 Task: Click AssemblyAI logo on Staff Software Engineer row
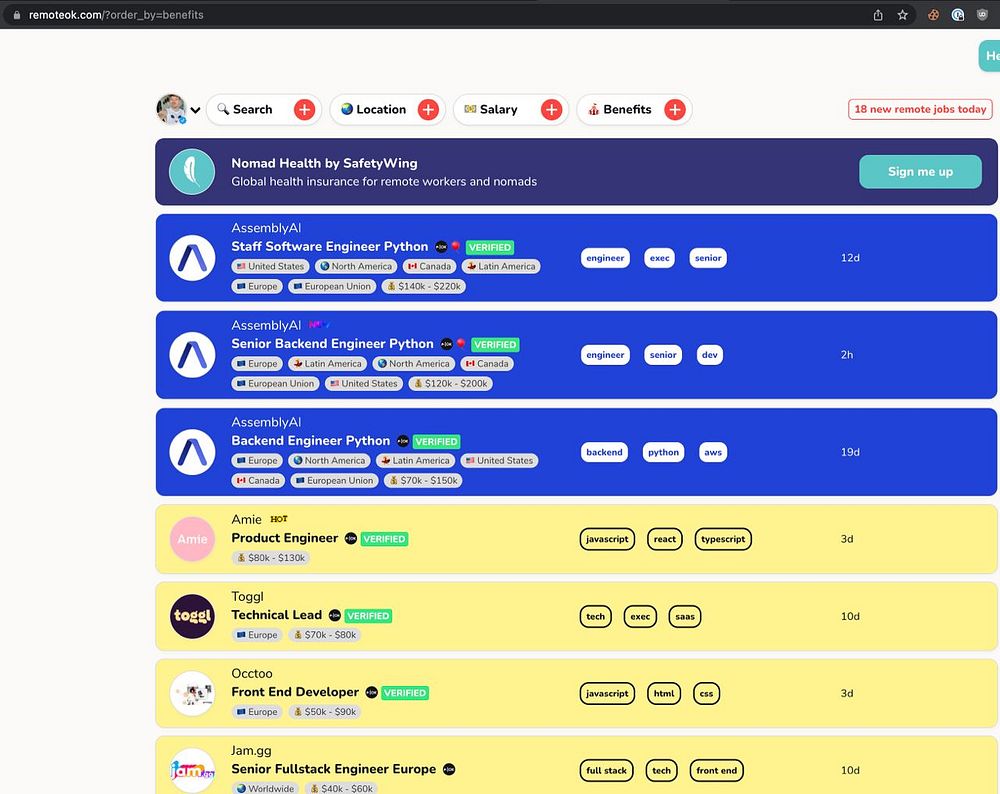(192, 258)
